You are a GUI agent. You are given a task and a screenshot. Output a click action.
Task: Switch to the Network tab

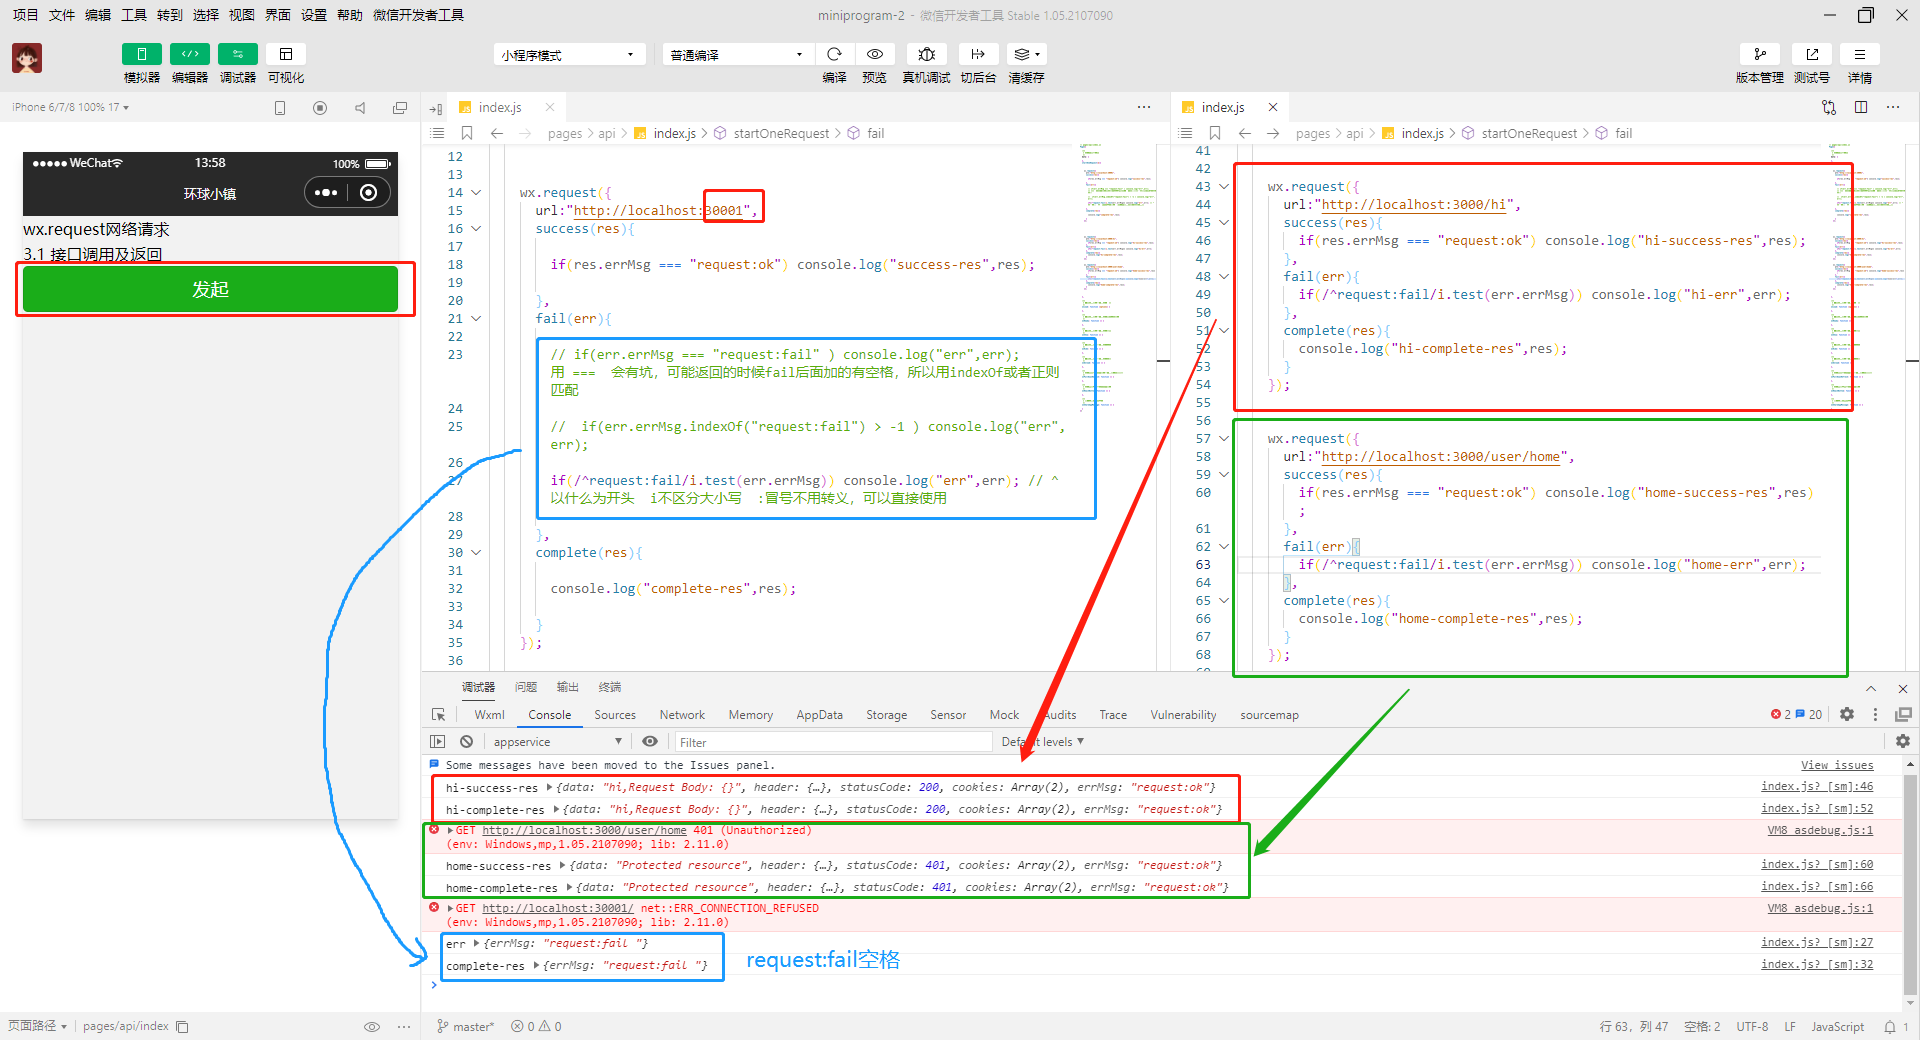pyautogui.click(x=682, y=715)
